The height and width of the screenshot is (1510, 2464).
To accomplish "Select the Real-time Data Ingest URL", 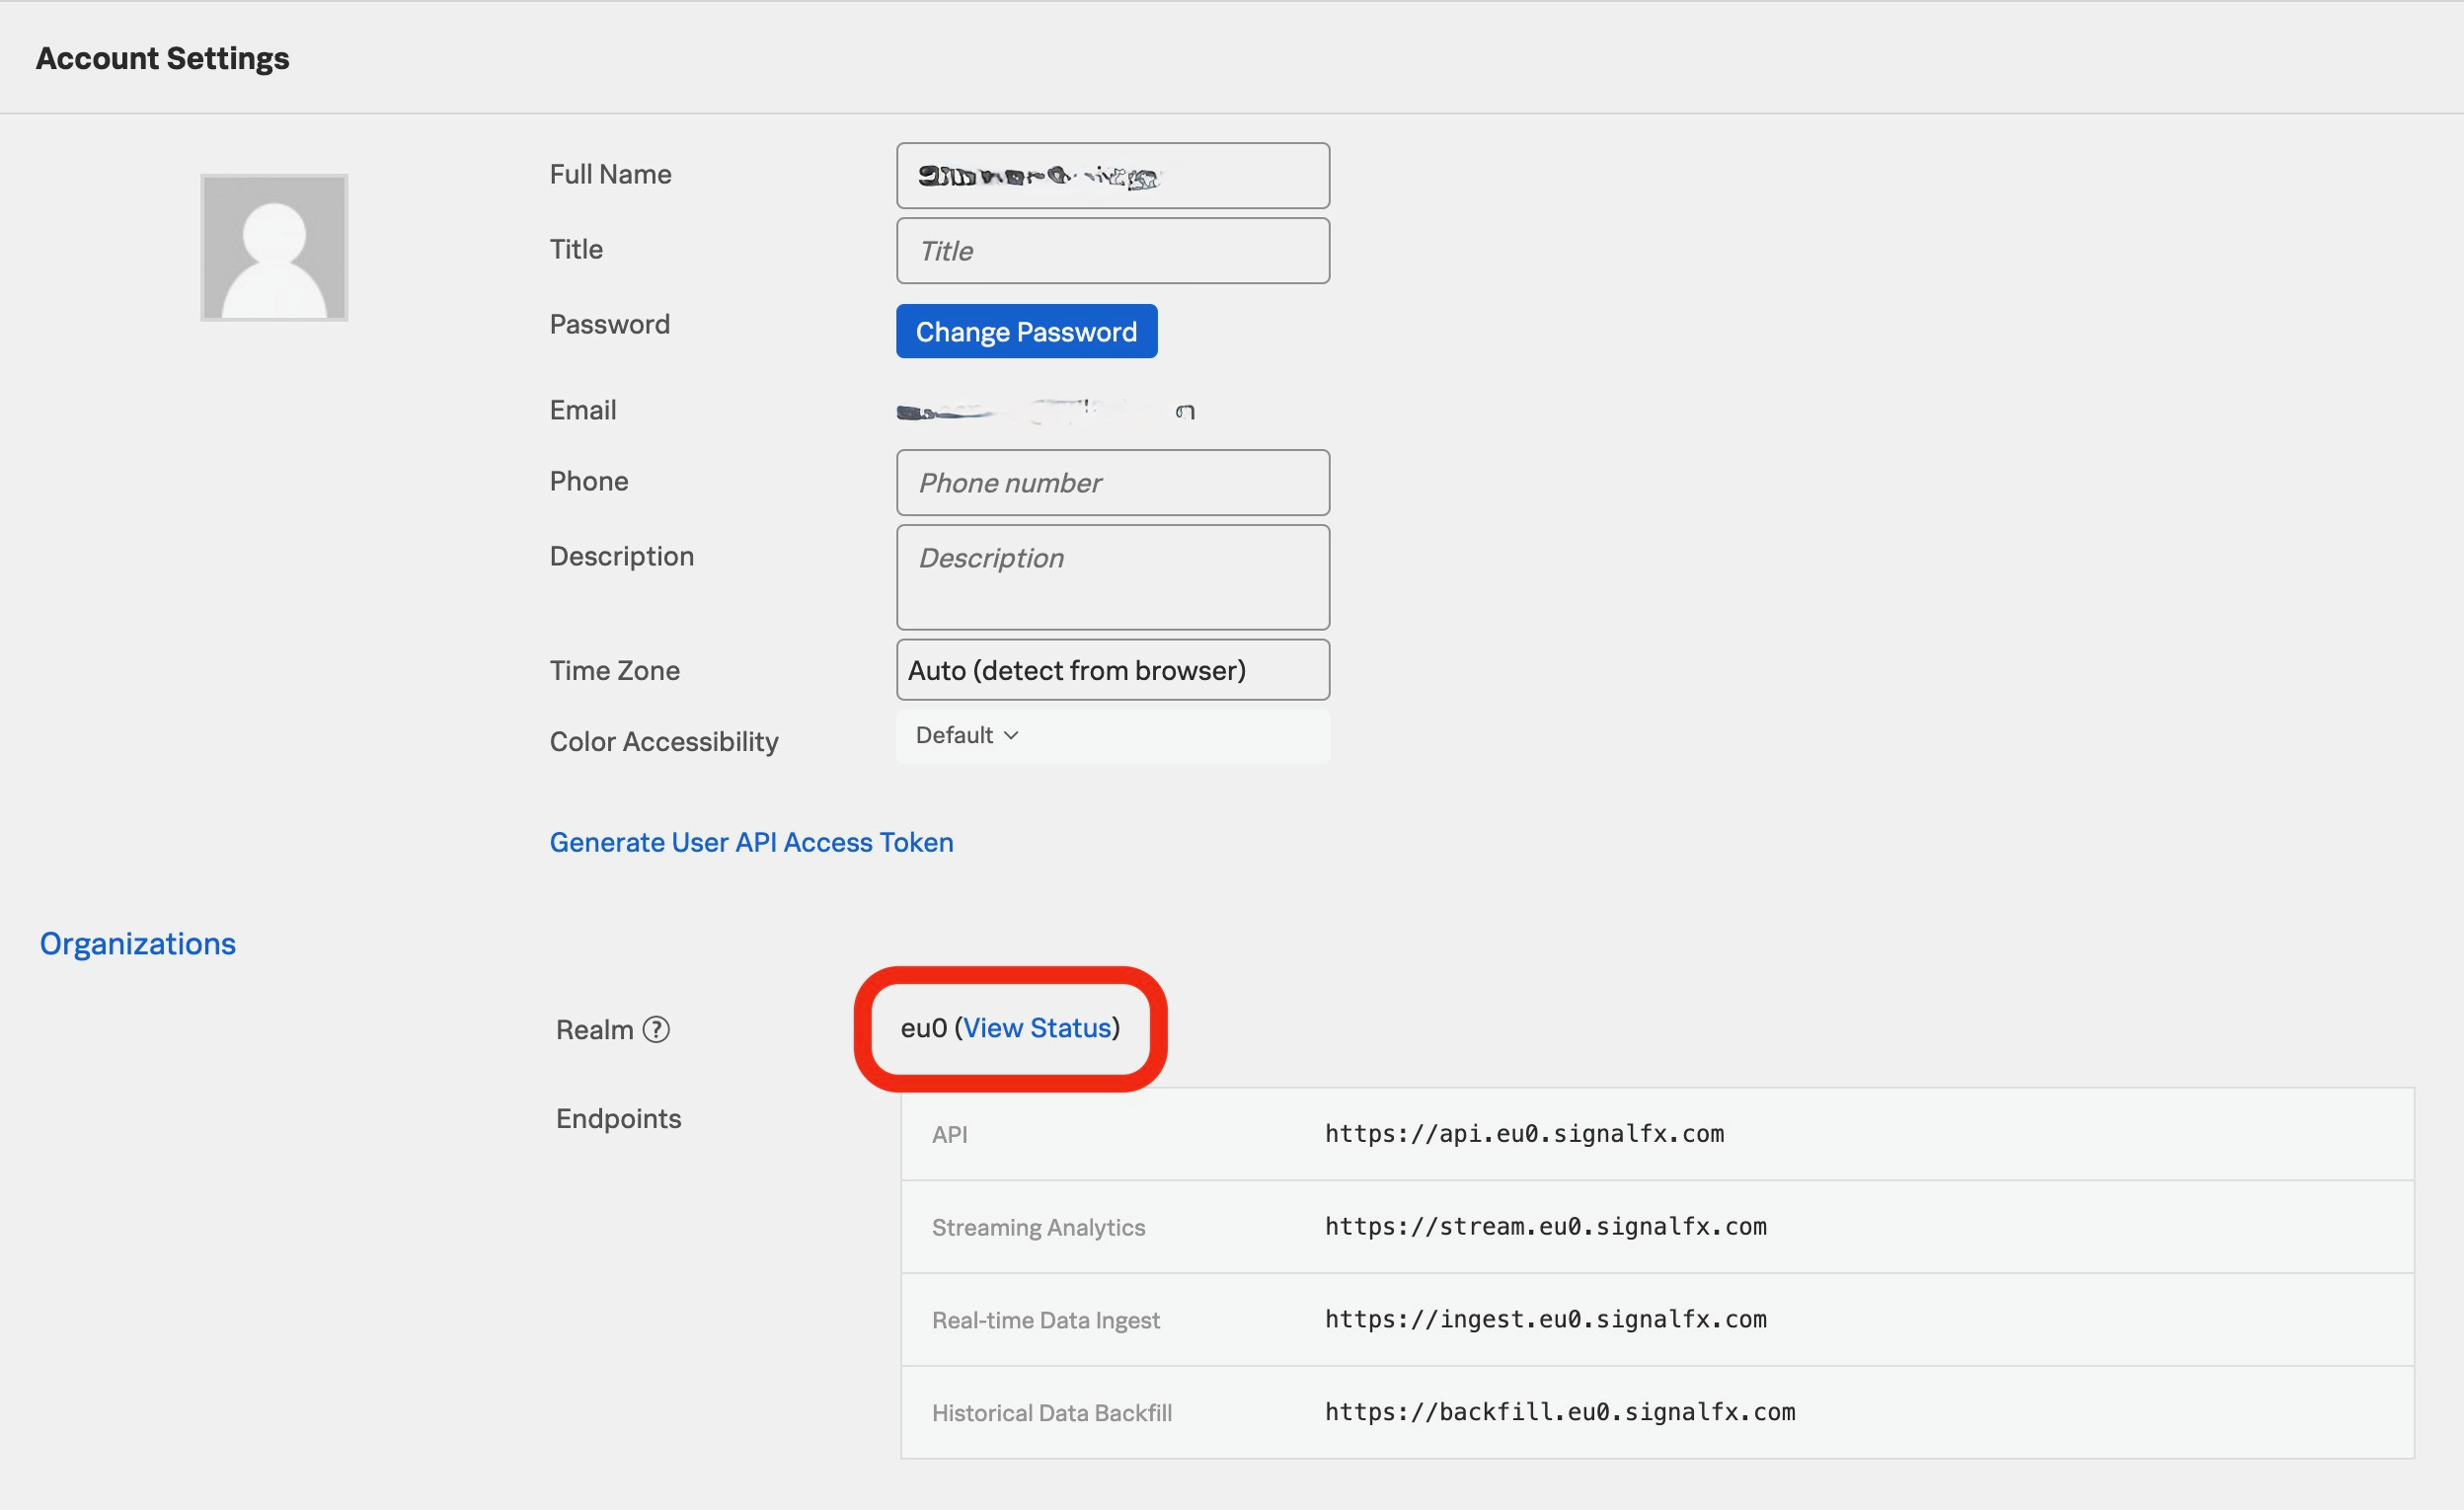I will pyautogui.click(x=1545, y=1319).
